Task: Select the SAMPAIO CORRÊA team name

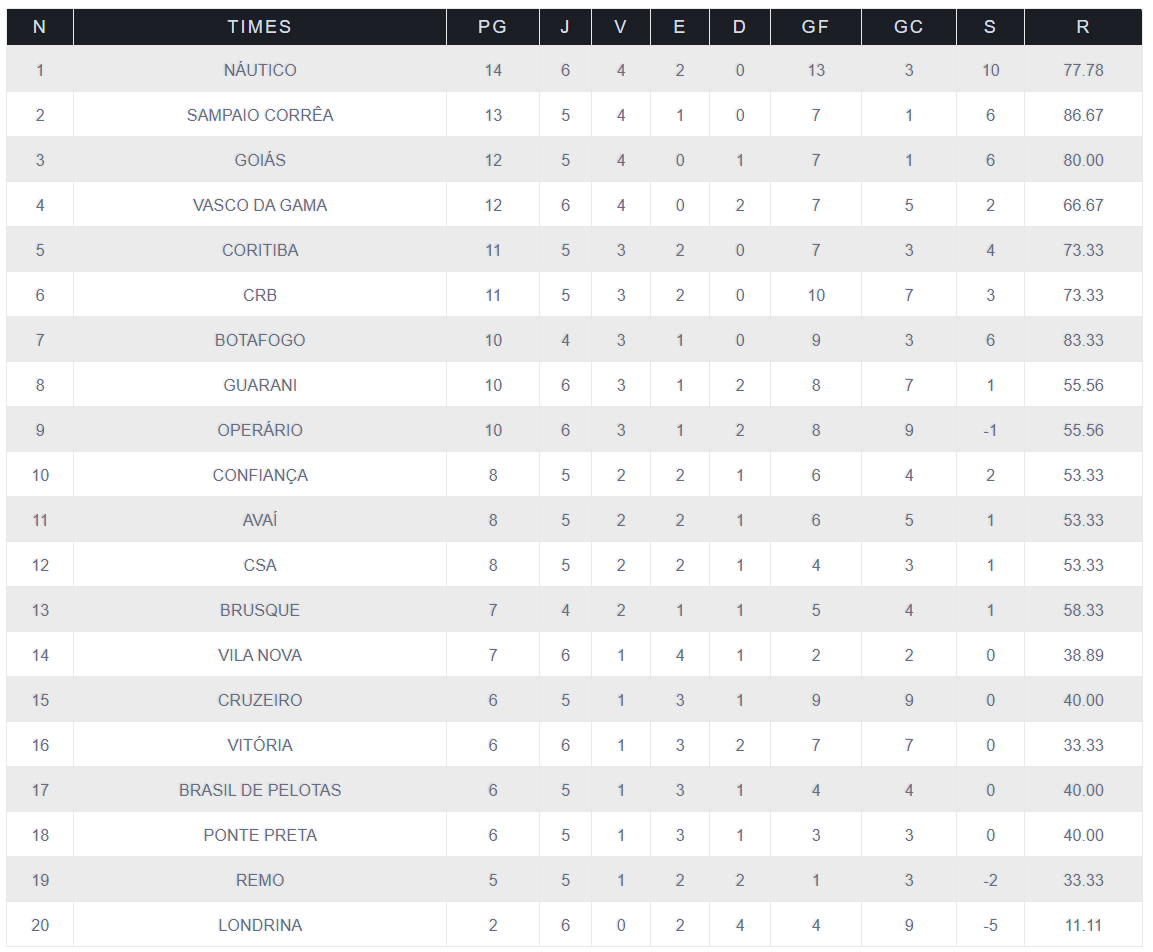Action: coord(260,115)
